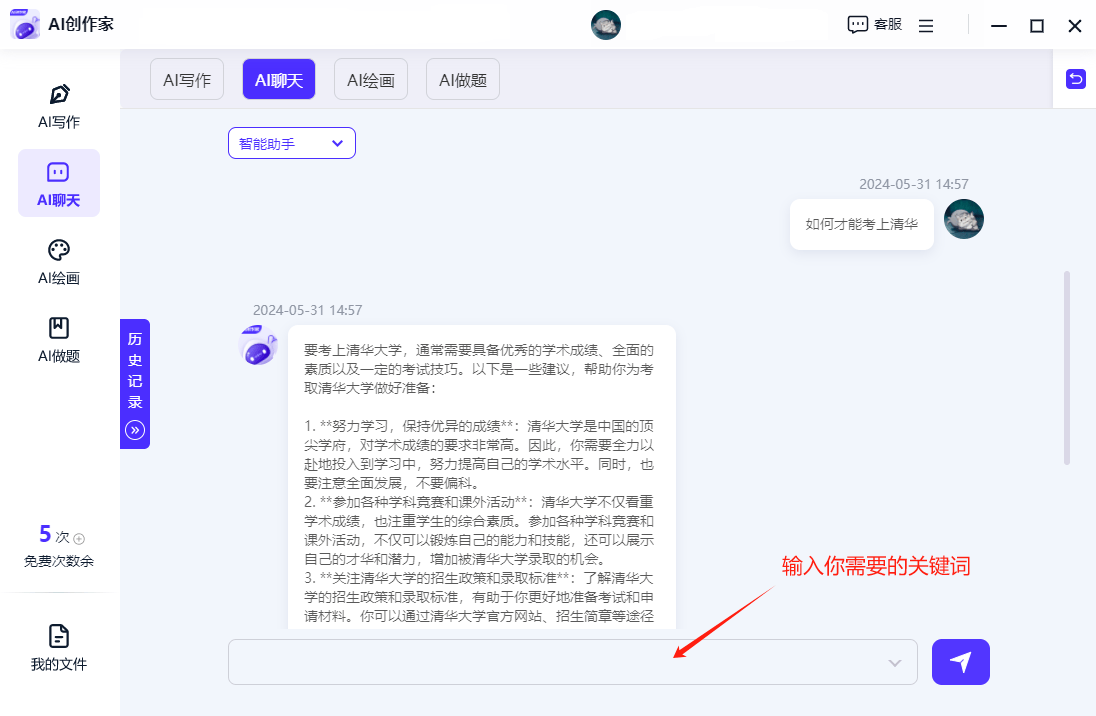The height and width of the screenshot is (716, 1096).
Task: Select the AI聊天 sidebar icon
Action: pyautogui.click(x=59, y=183)
